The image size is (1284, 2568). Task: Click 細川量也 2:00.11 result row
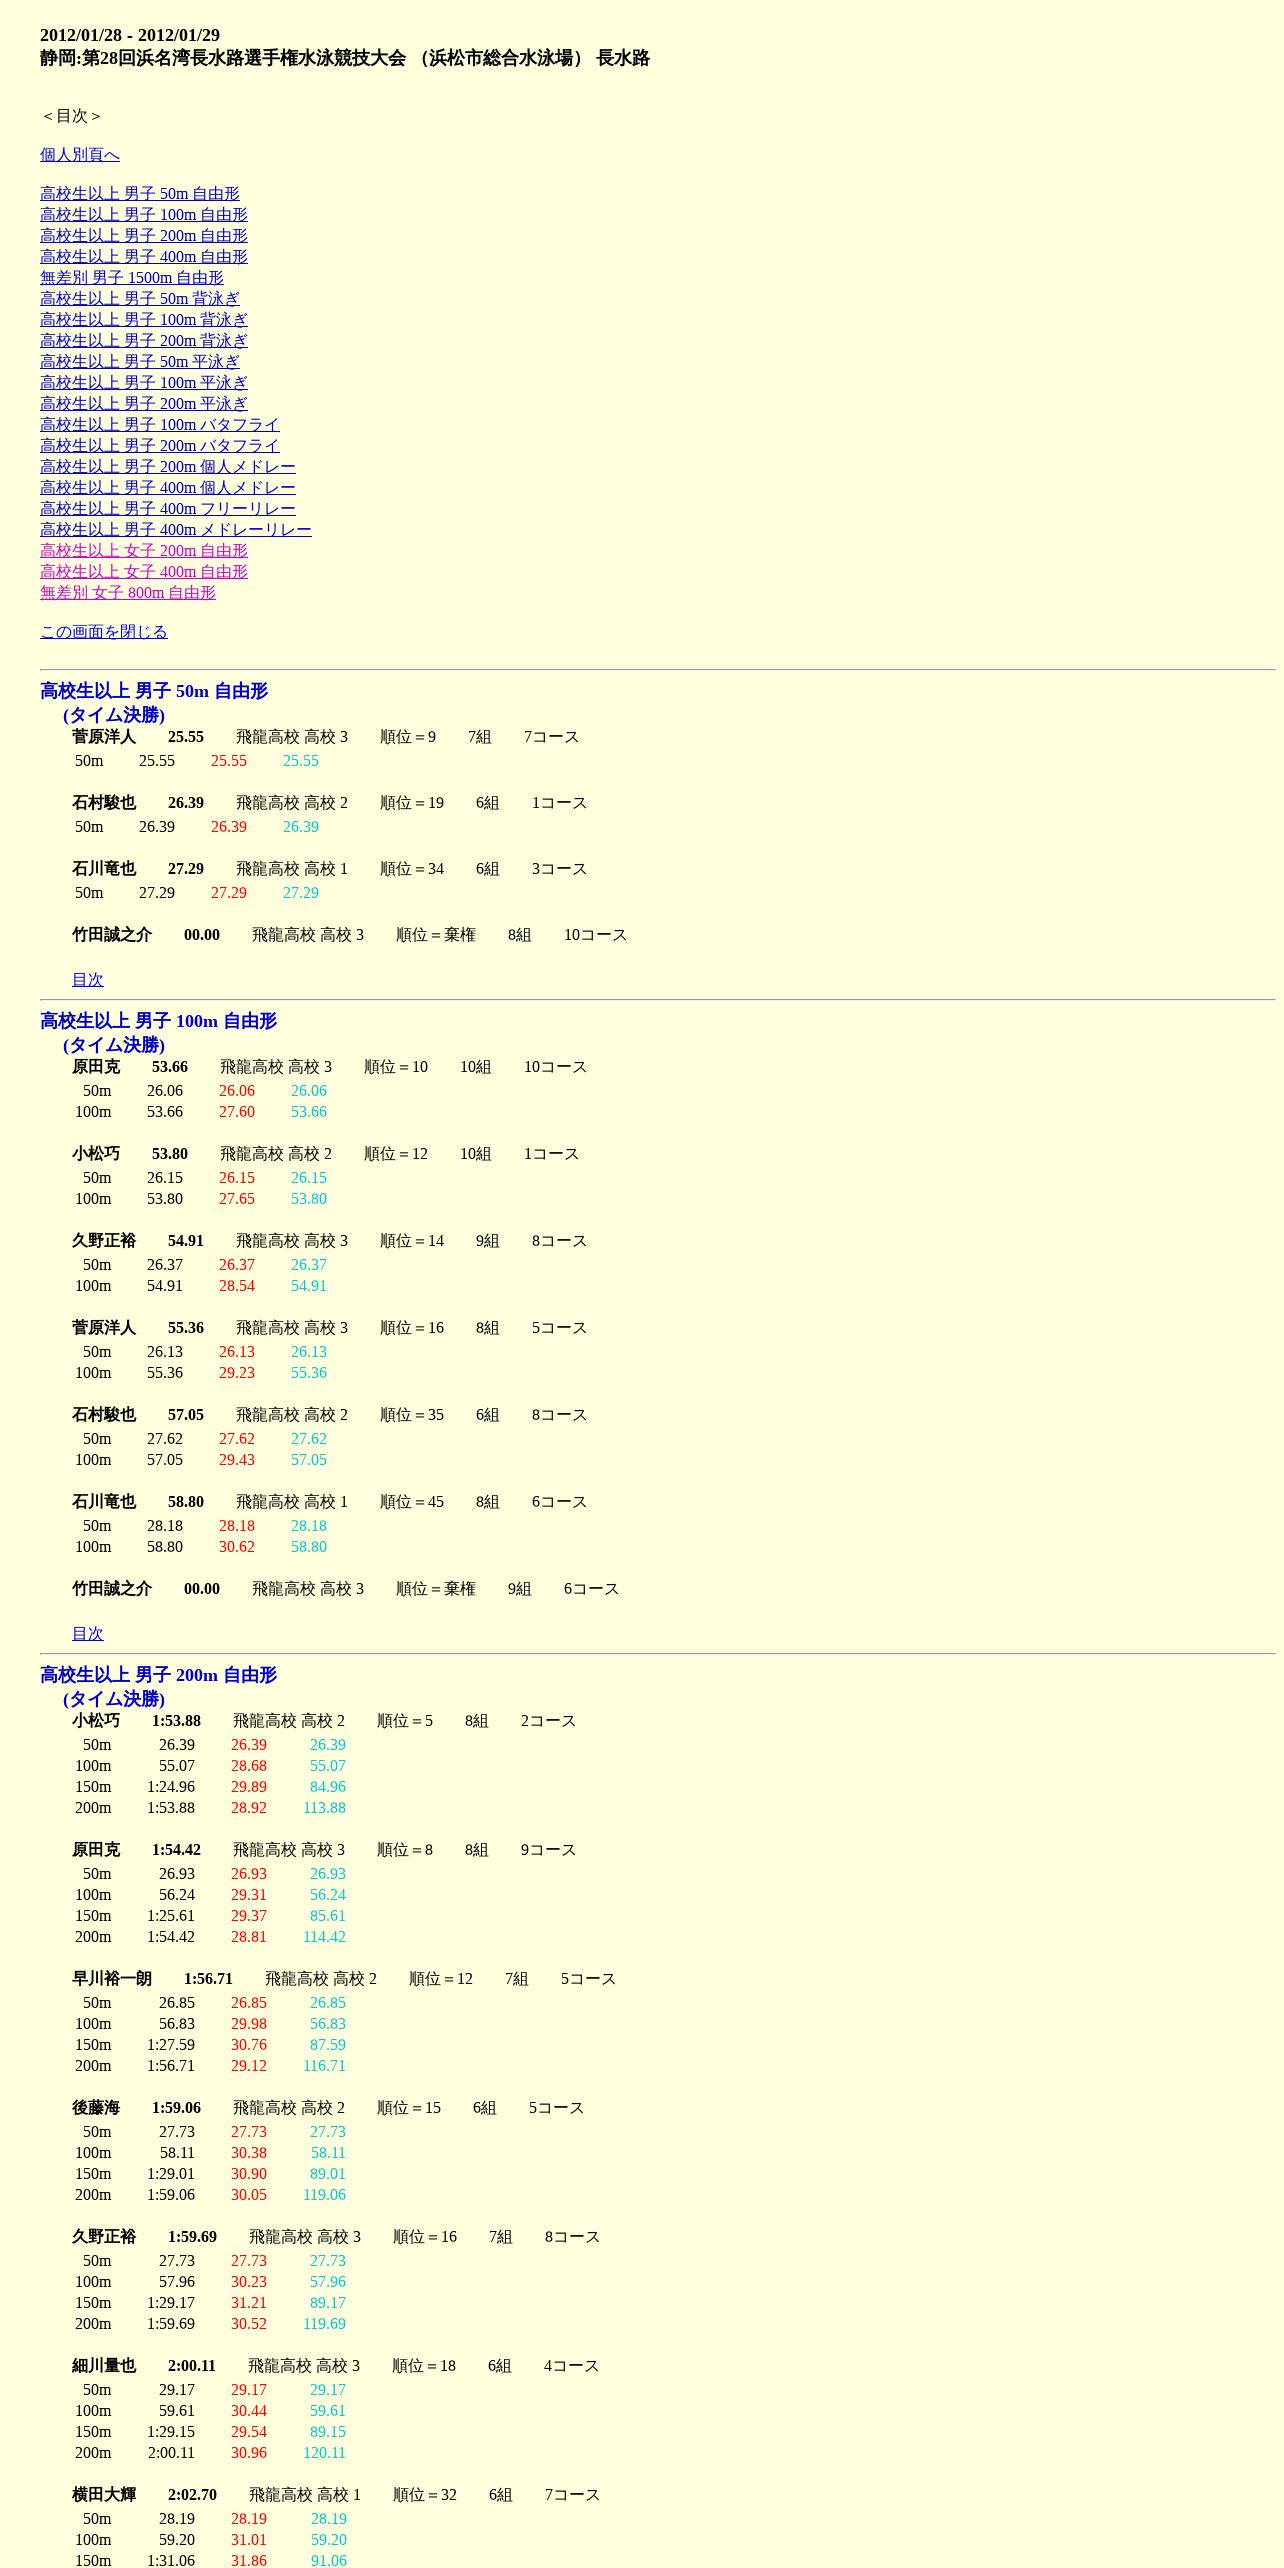tap(335, 2366)
